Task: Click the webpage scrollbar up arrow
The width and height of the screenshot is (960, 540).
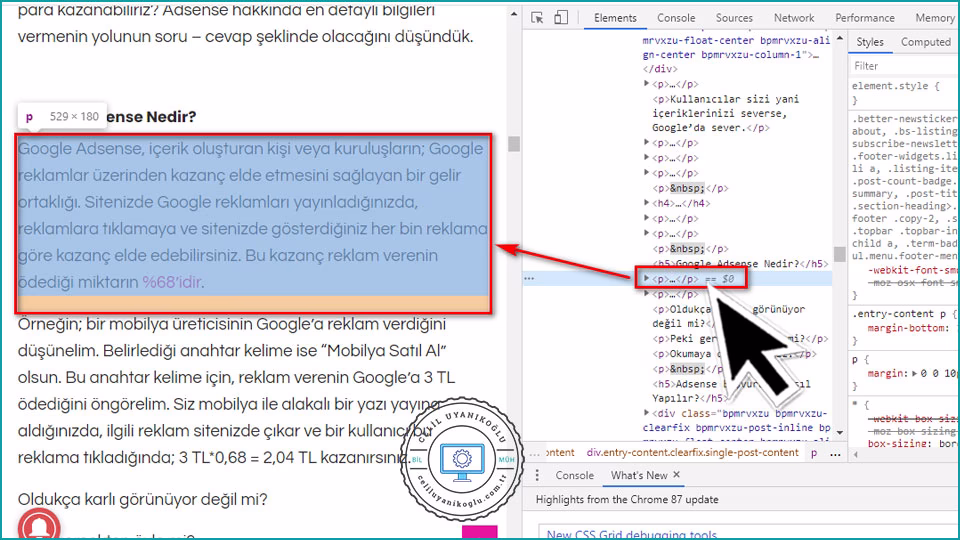Action: 514,13
